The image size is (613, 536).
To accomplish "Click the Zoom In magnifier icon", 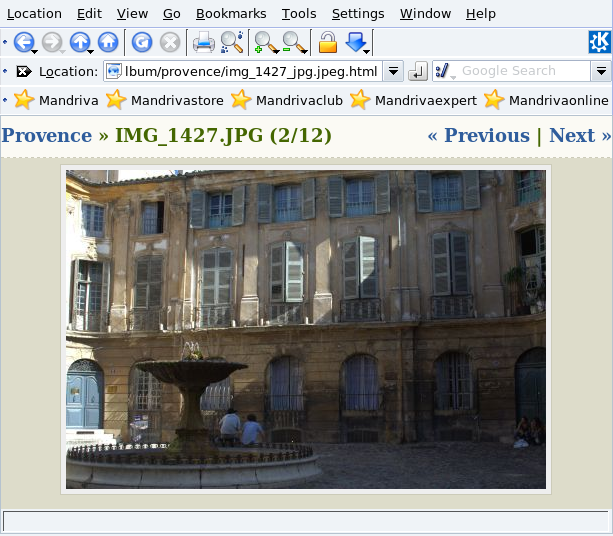I will tap(264, 42).
